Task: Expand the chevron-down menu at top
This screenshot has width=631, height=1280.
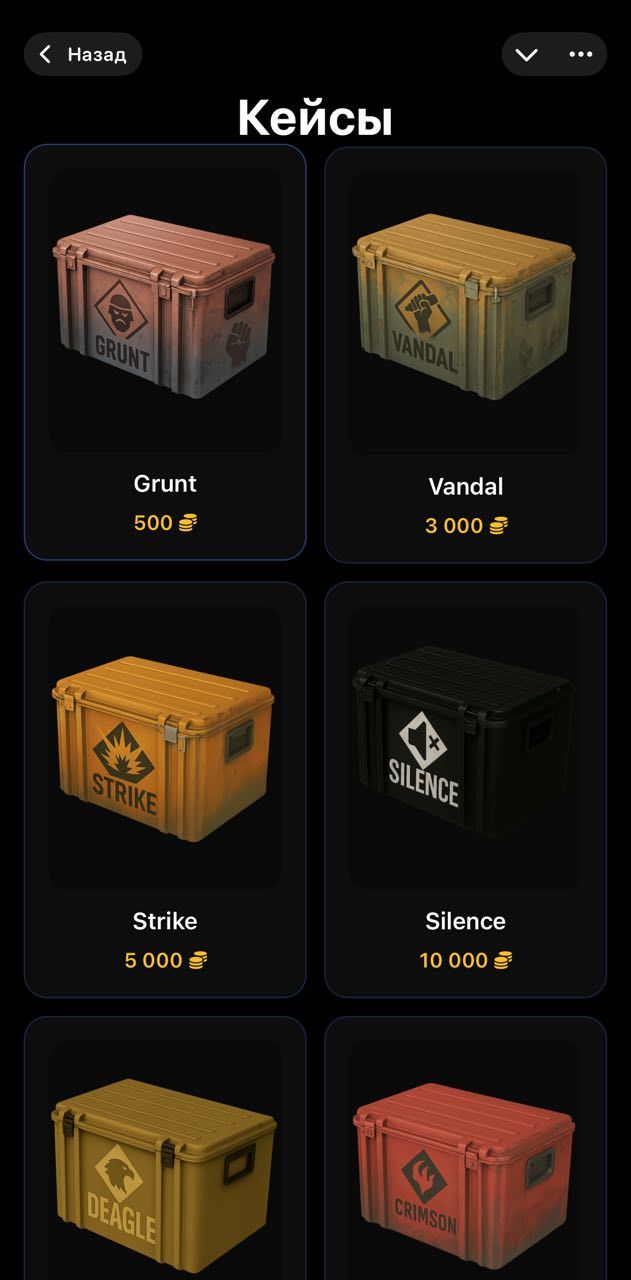Action: click(x=527, y=55)
